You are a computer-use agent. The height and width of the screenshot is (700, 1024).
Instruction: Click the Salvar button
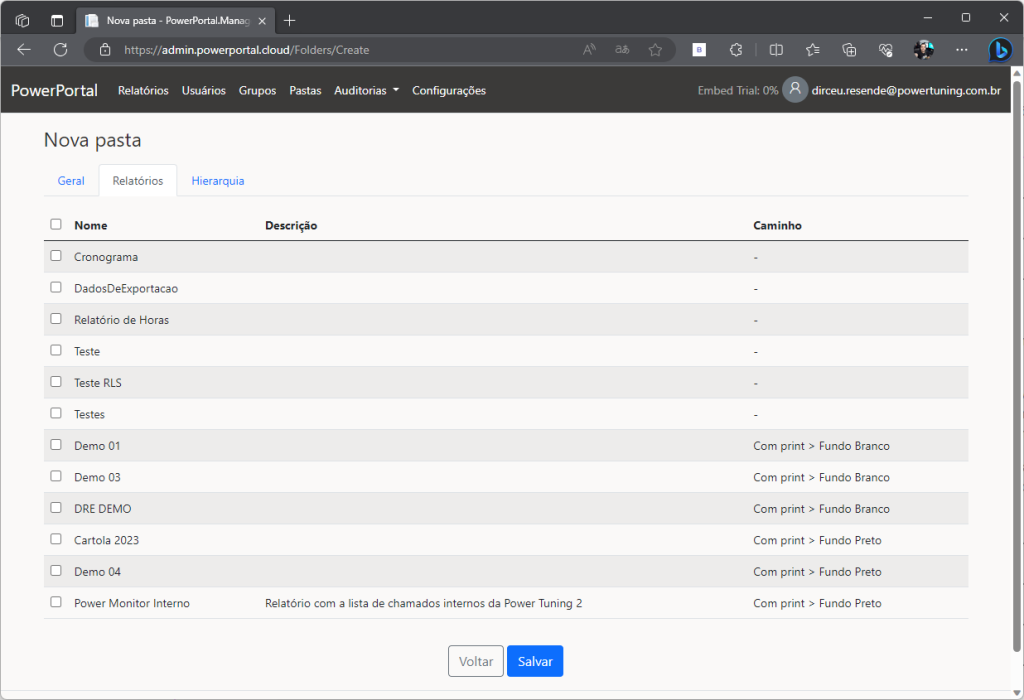coord(535,661)
